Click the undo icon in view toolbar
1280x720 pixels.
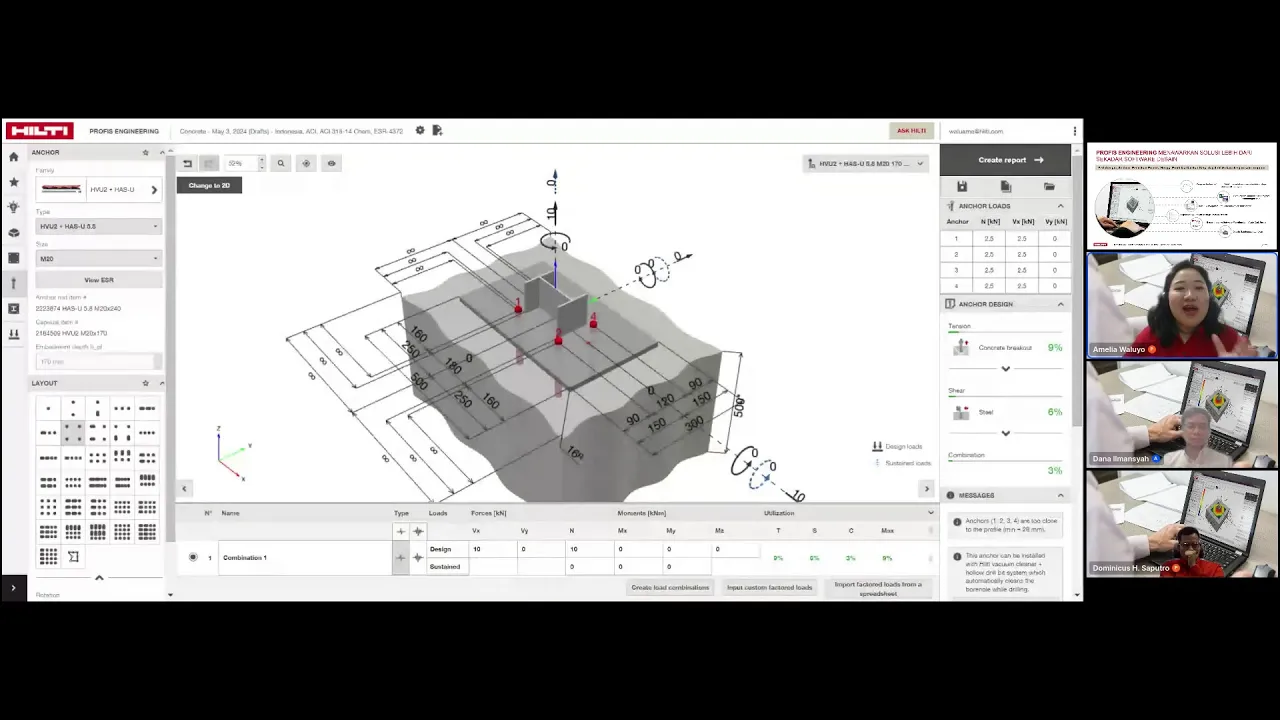[x=187, y=163]
